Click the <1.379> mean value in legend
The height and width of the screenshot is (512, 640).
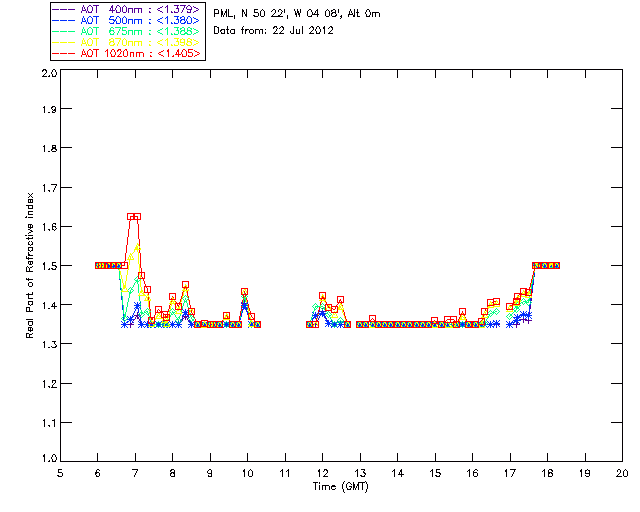pos(178,9)
